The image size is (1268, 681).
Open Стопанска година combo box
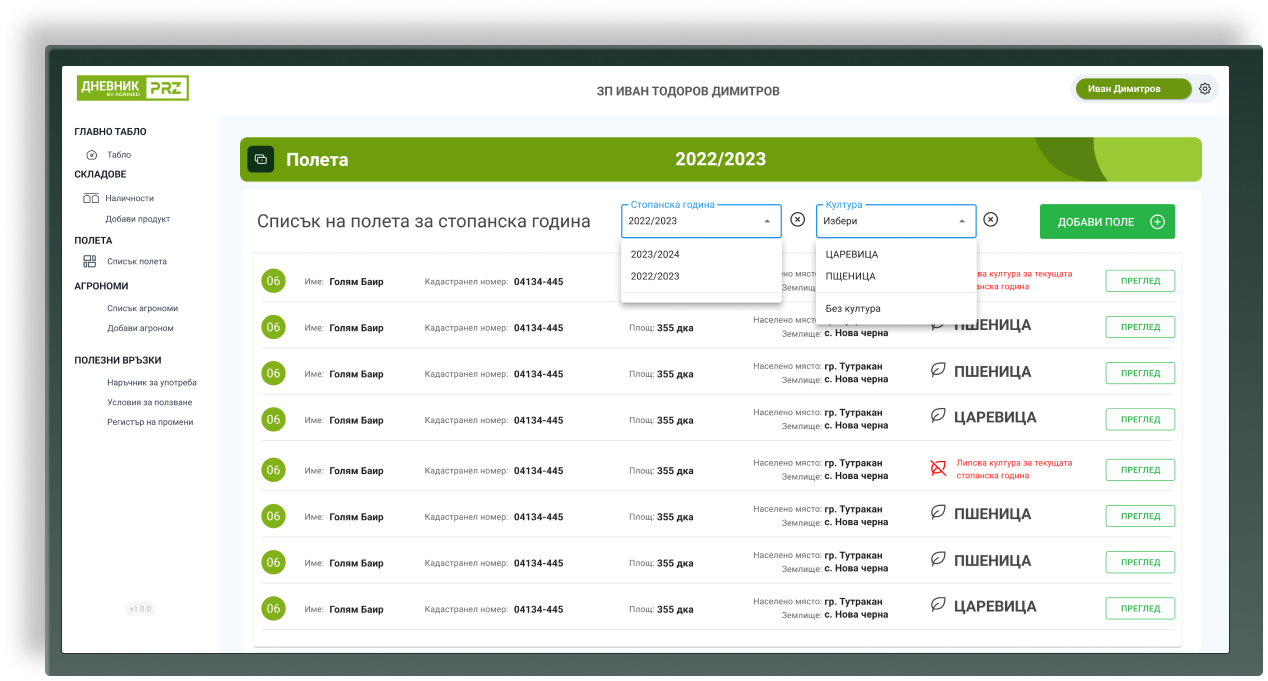point(701,221)
